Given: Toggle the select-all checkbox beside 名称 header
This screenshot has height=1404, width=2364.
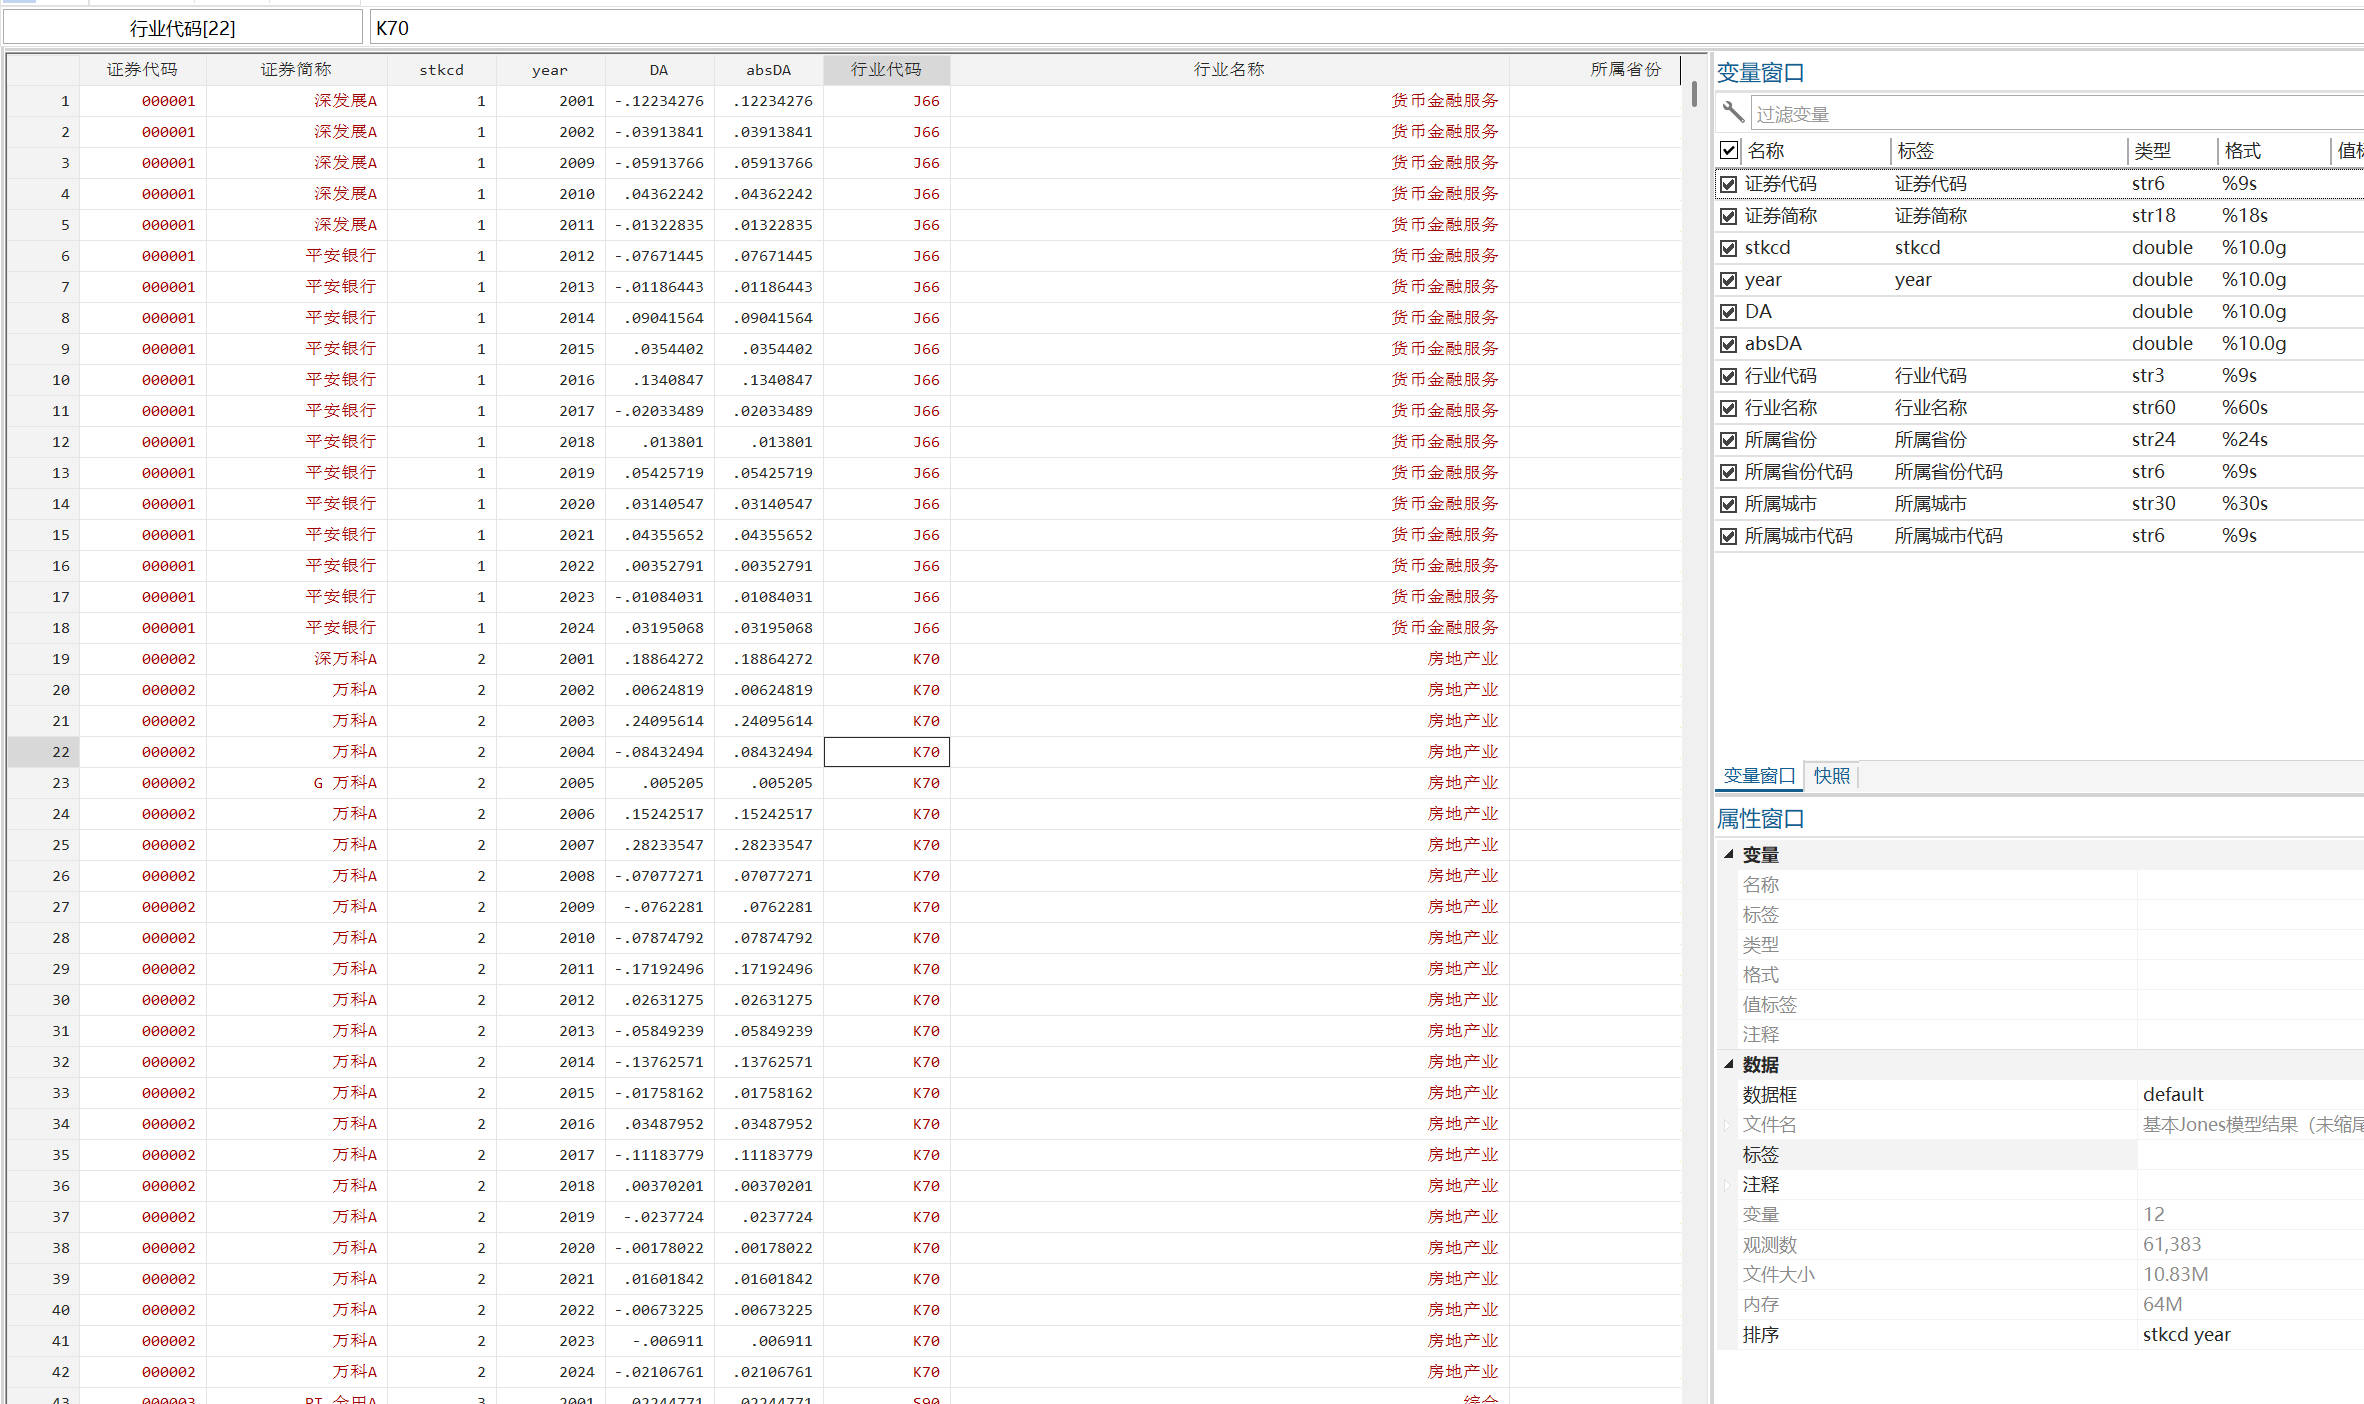Looking at the screenshot, I should [1728, 151].
